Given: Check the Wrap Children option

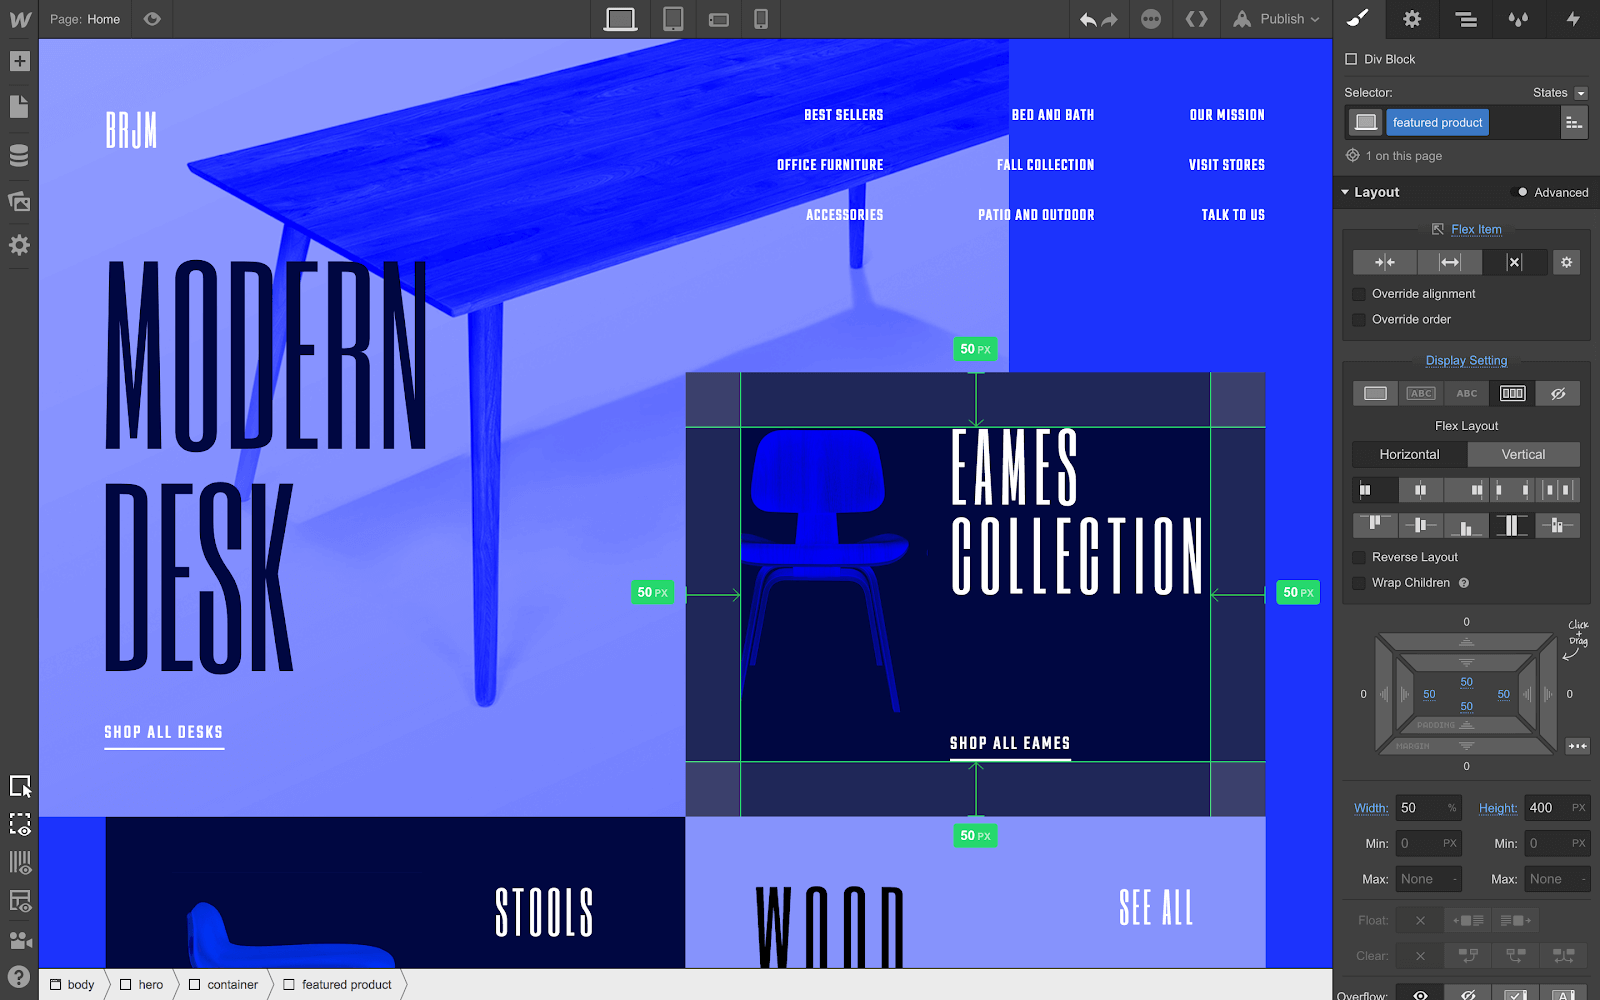Looking at the screenshot, I should [1359, 583].
